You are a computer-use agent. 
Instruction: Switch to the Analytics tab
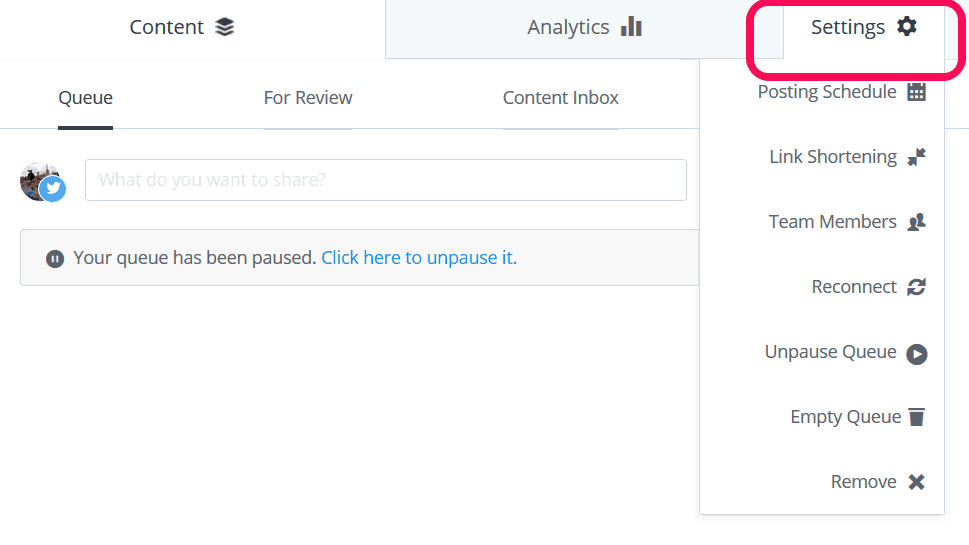[584, 29]
